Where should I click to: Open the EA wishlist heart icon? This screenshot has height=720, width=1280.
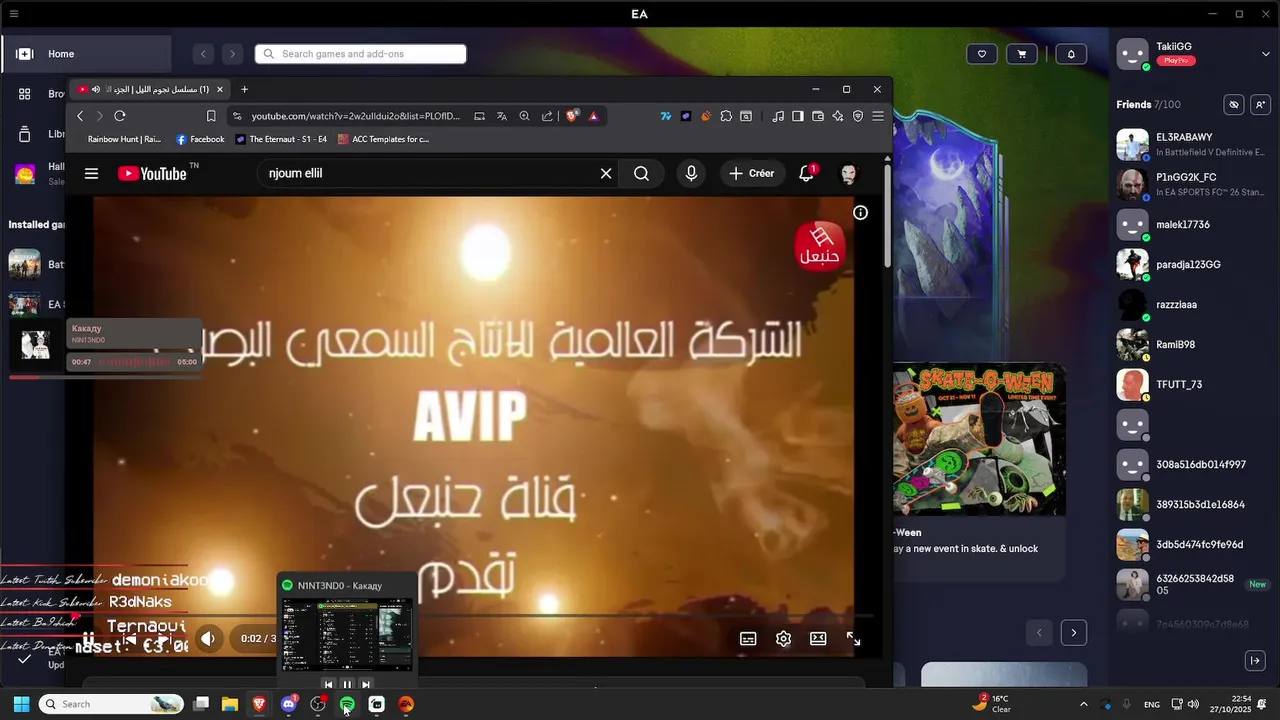pos(982,54)
